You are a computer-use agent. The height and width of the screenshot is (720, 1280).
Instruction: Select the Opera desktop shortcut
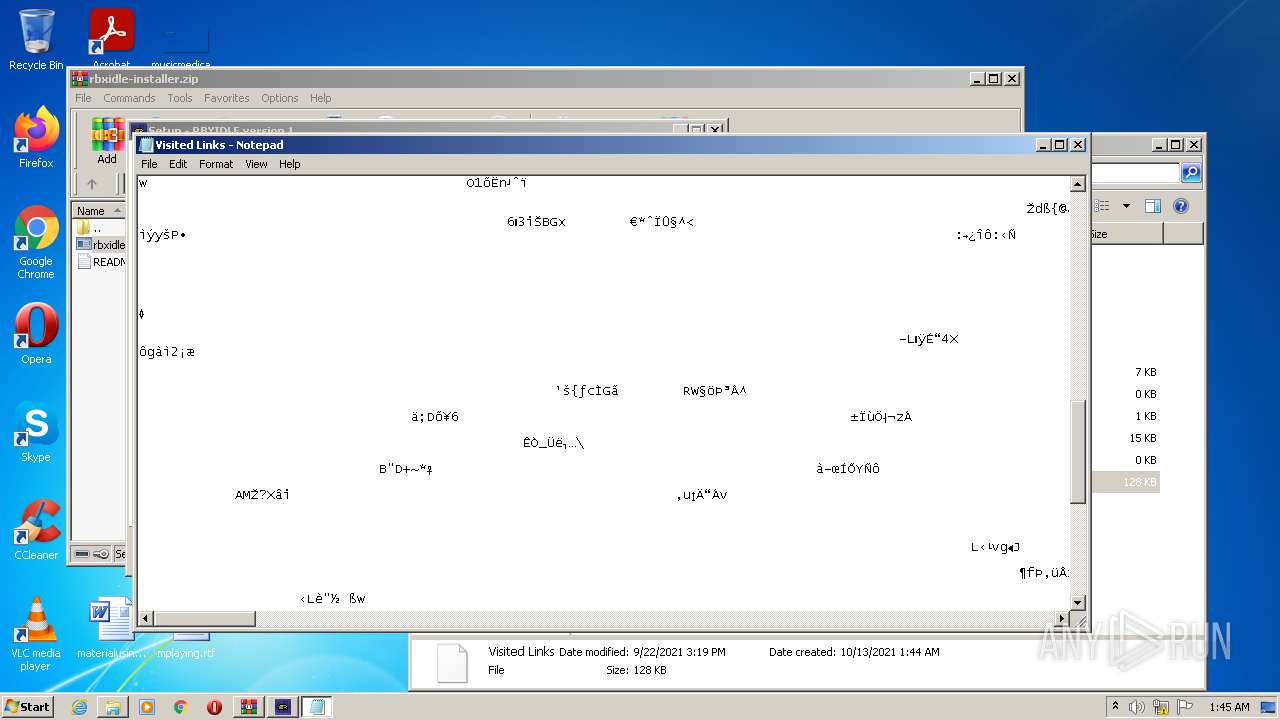click(36, 334)
